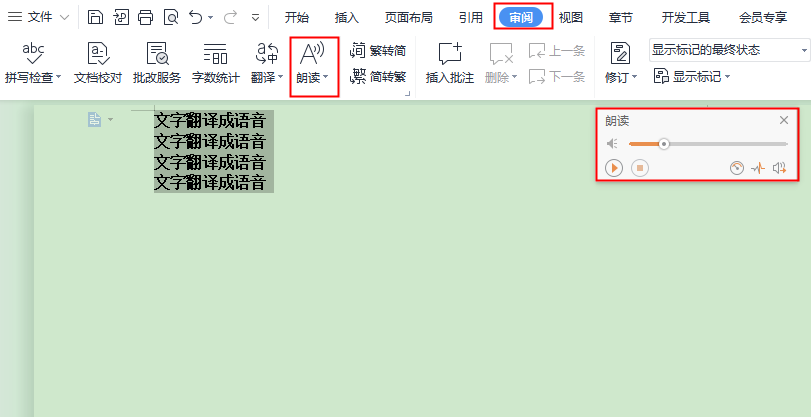
Task: Open 显示标记的最终状态 combo box
Action: click(729, 50)
